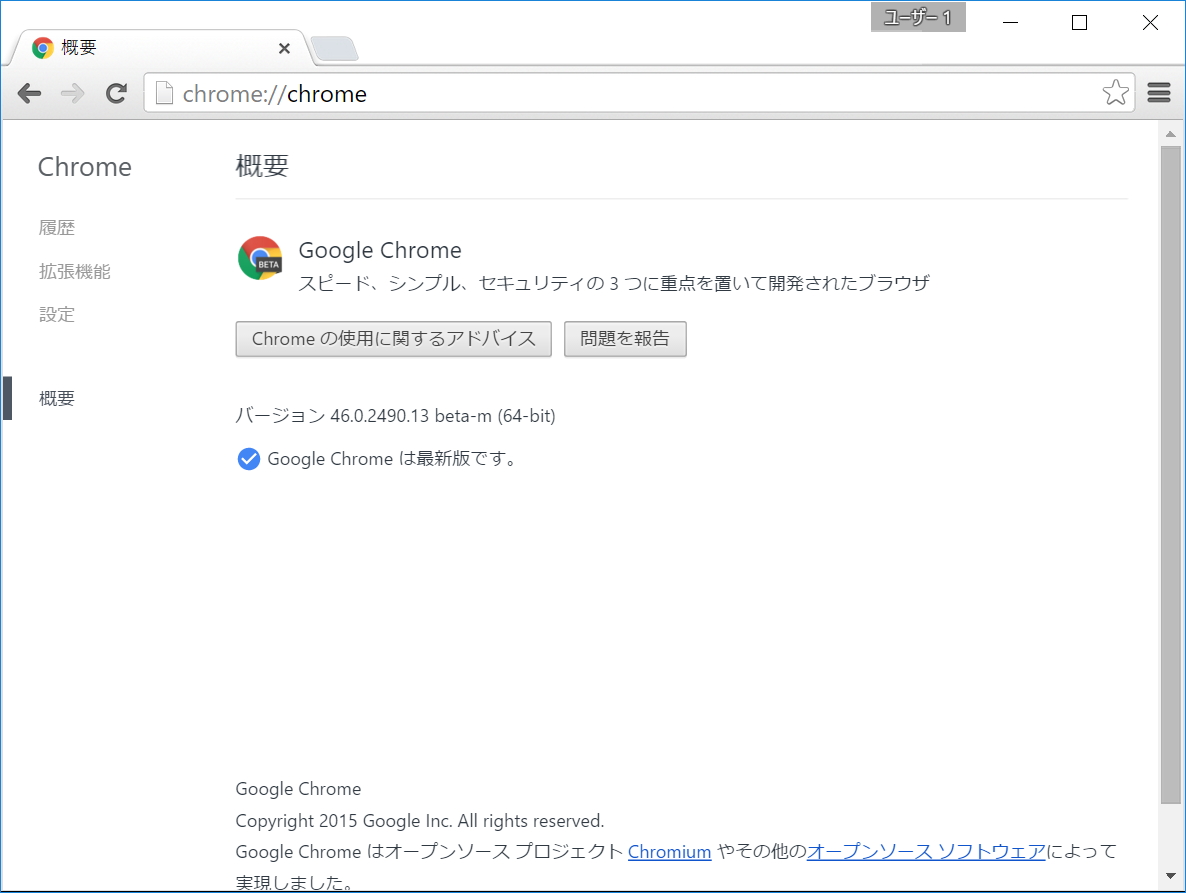This screenshot has height=893, width=1186.
Task: Click the blue update checkmark icon
Action: point(248,459)
